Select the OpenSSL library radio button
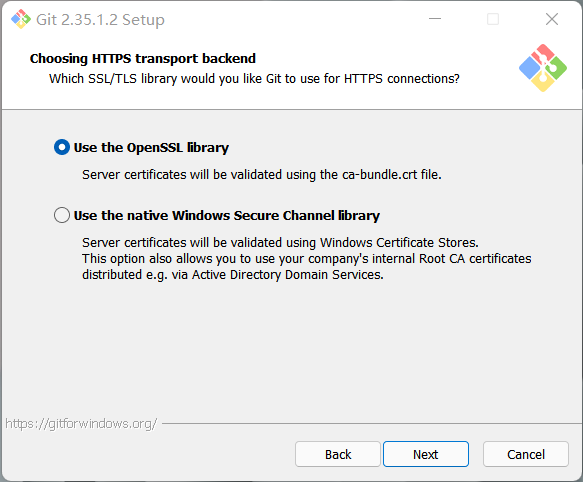583x482 pixels. tap(62, 147)
